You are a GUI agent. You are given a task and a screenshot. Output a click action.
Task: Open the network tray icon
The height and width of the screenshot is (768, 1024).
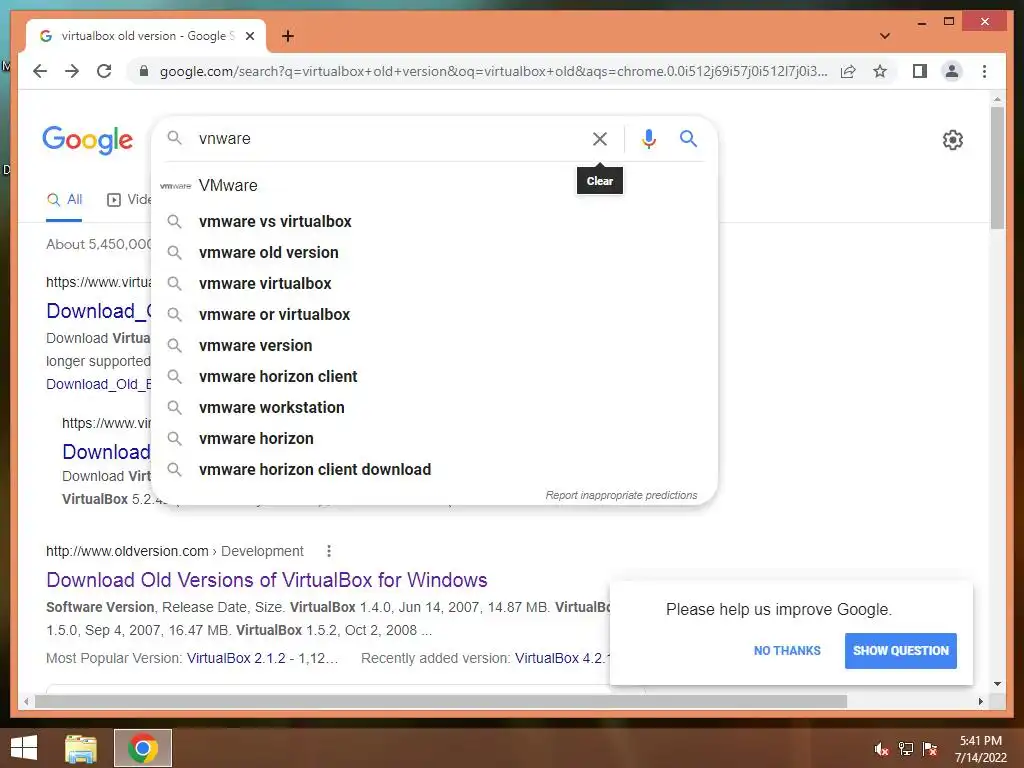click(x=906, y=749)
